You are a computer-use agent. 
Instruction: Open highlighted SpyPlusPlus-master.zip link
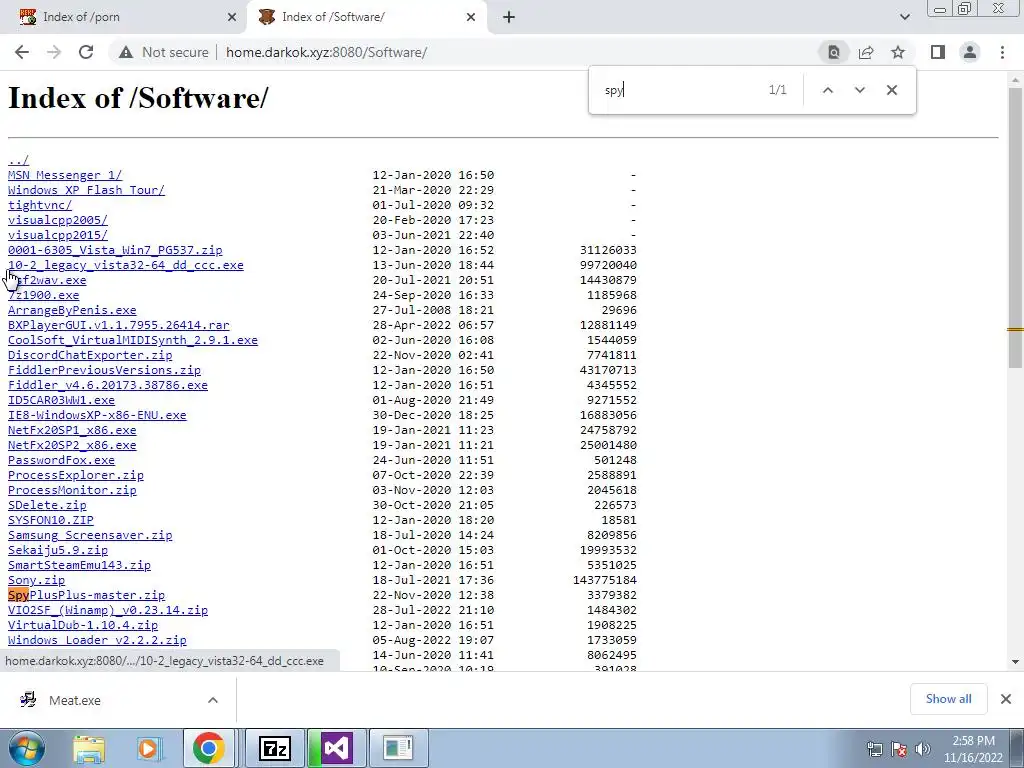click(86, 596)
